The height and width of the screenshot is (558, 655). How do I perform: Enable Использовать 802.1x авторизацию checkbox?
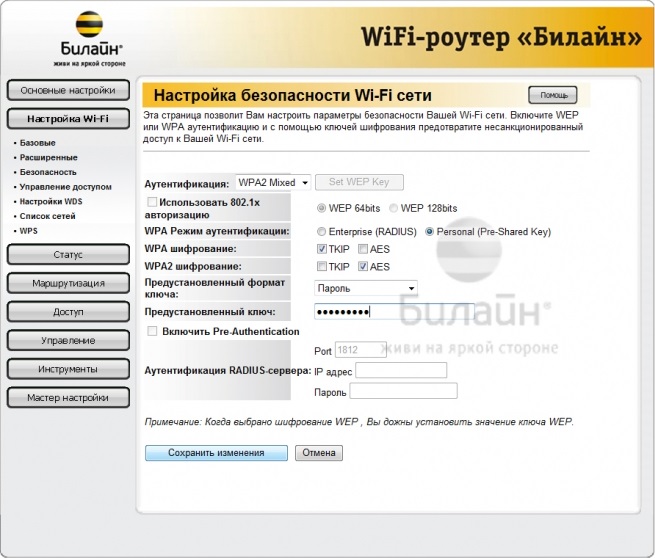click(x=152, y=202)
